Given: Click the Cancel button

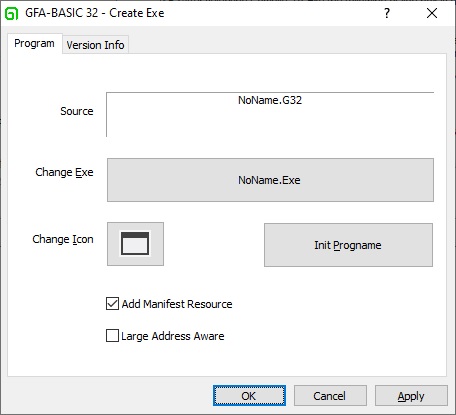Looking at the screenshot, I should pos(330,396).
